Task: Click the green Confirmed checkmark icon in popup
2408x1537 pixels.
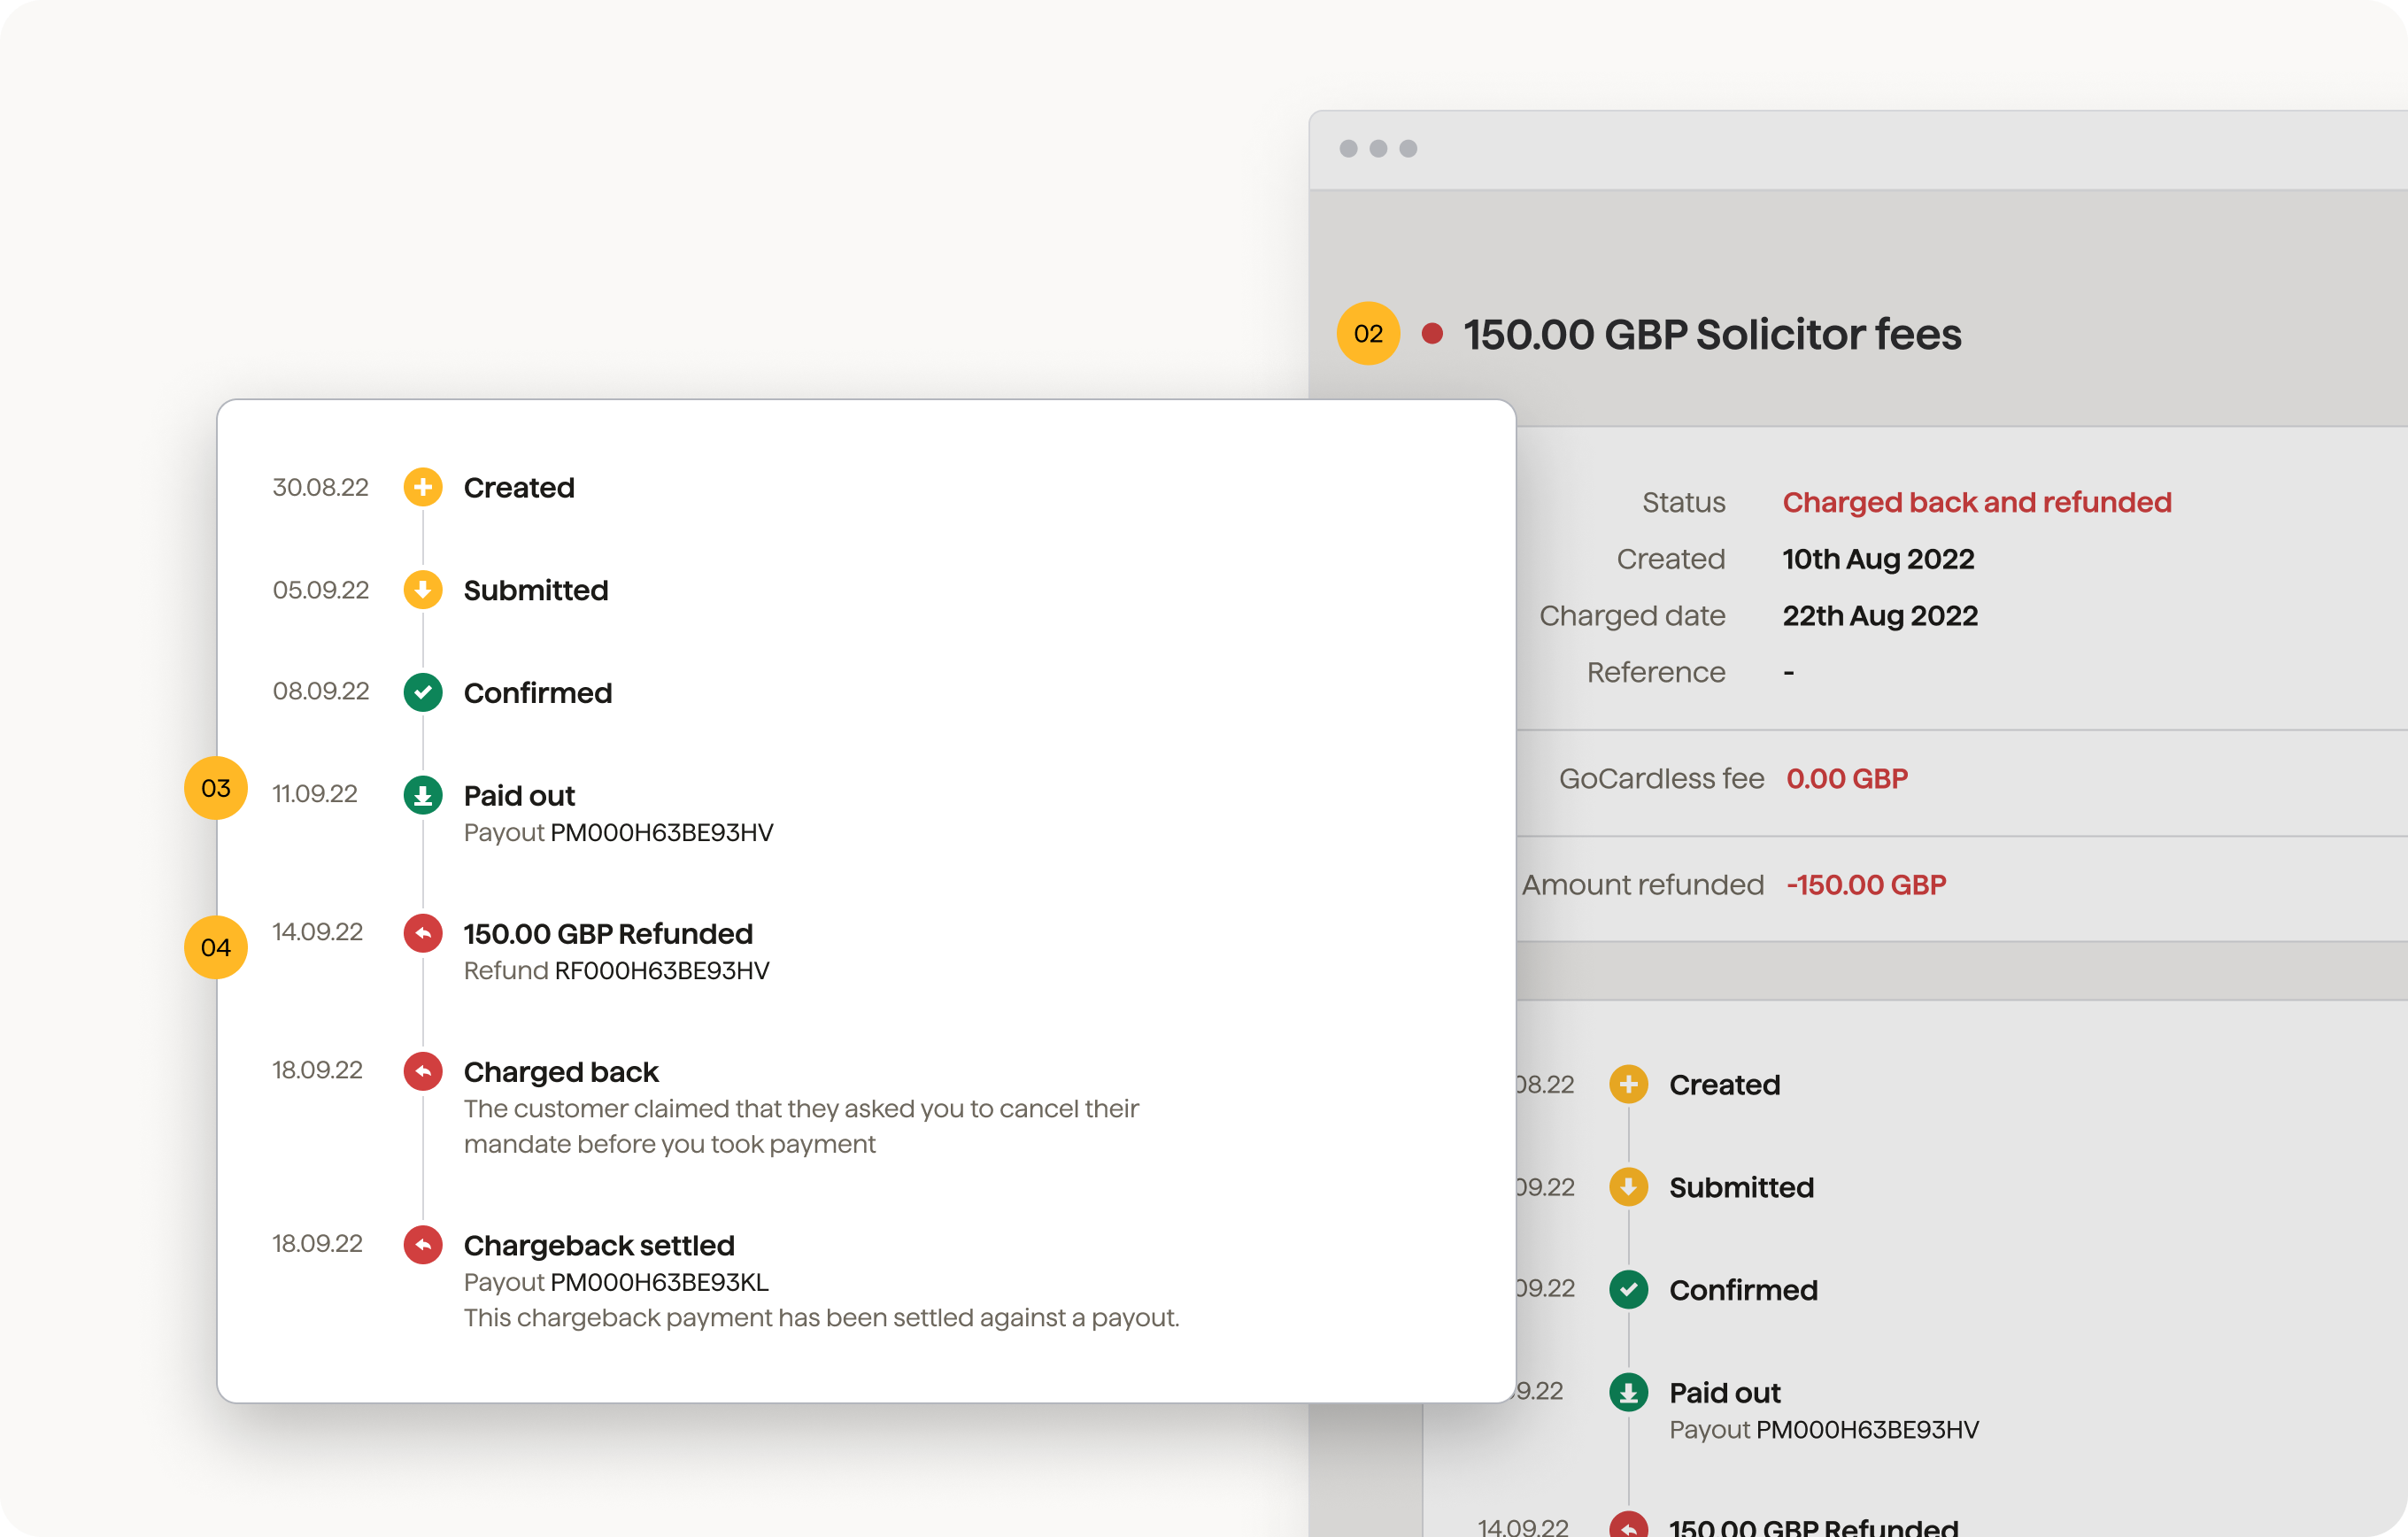Action: point(423,692)
